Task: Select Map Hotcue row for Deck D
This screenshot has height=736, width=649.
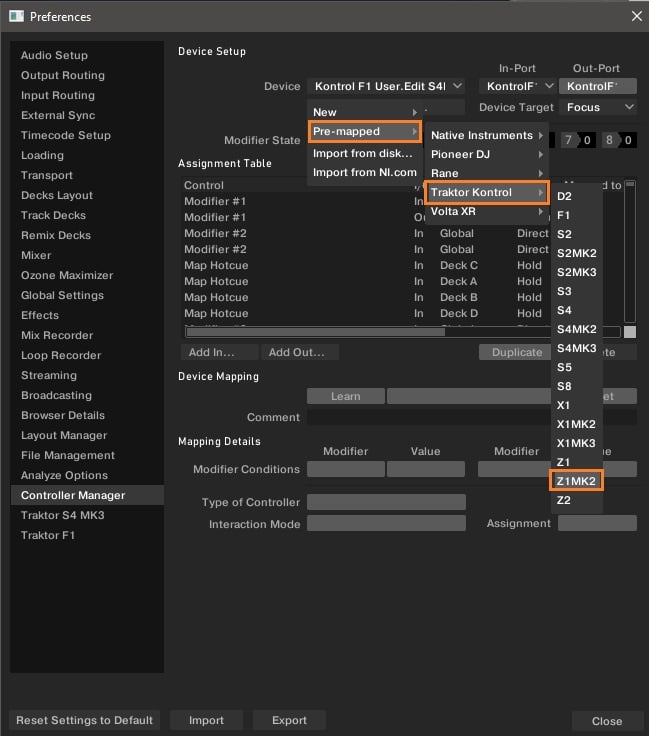Action: [366, 314]
